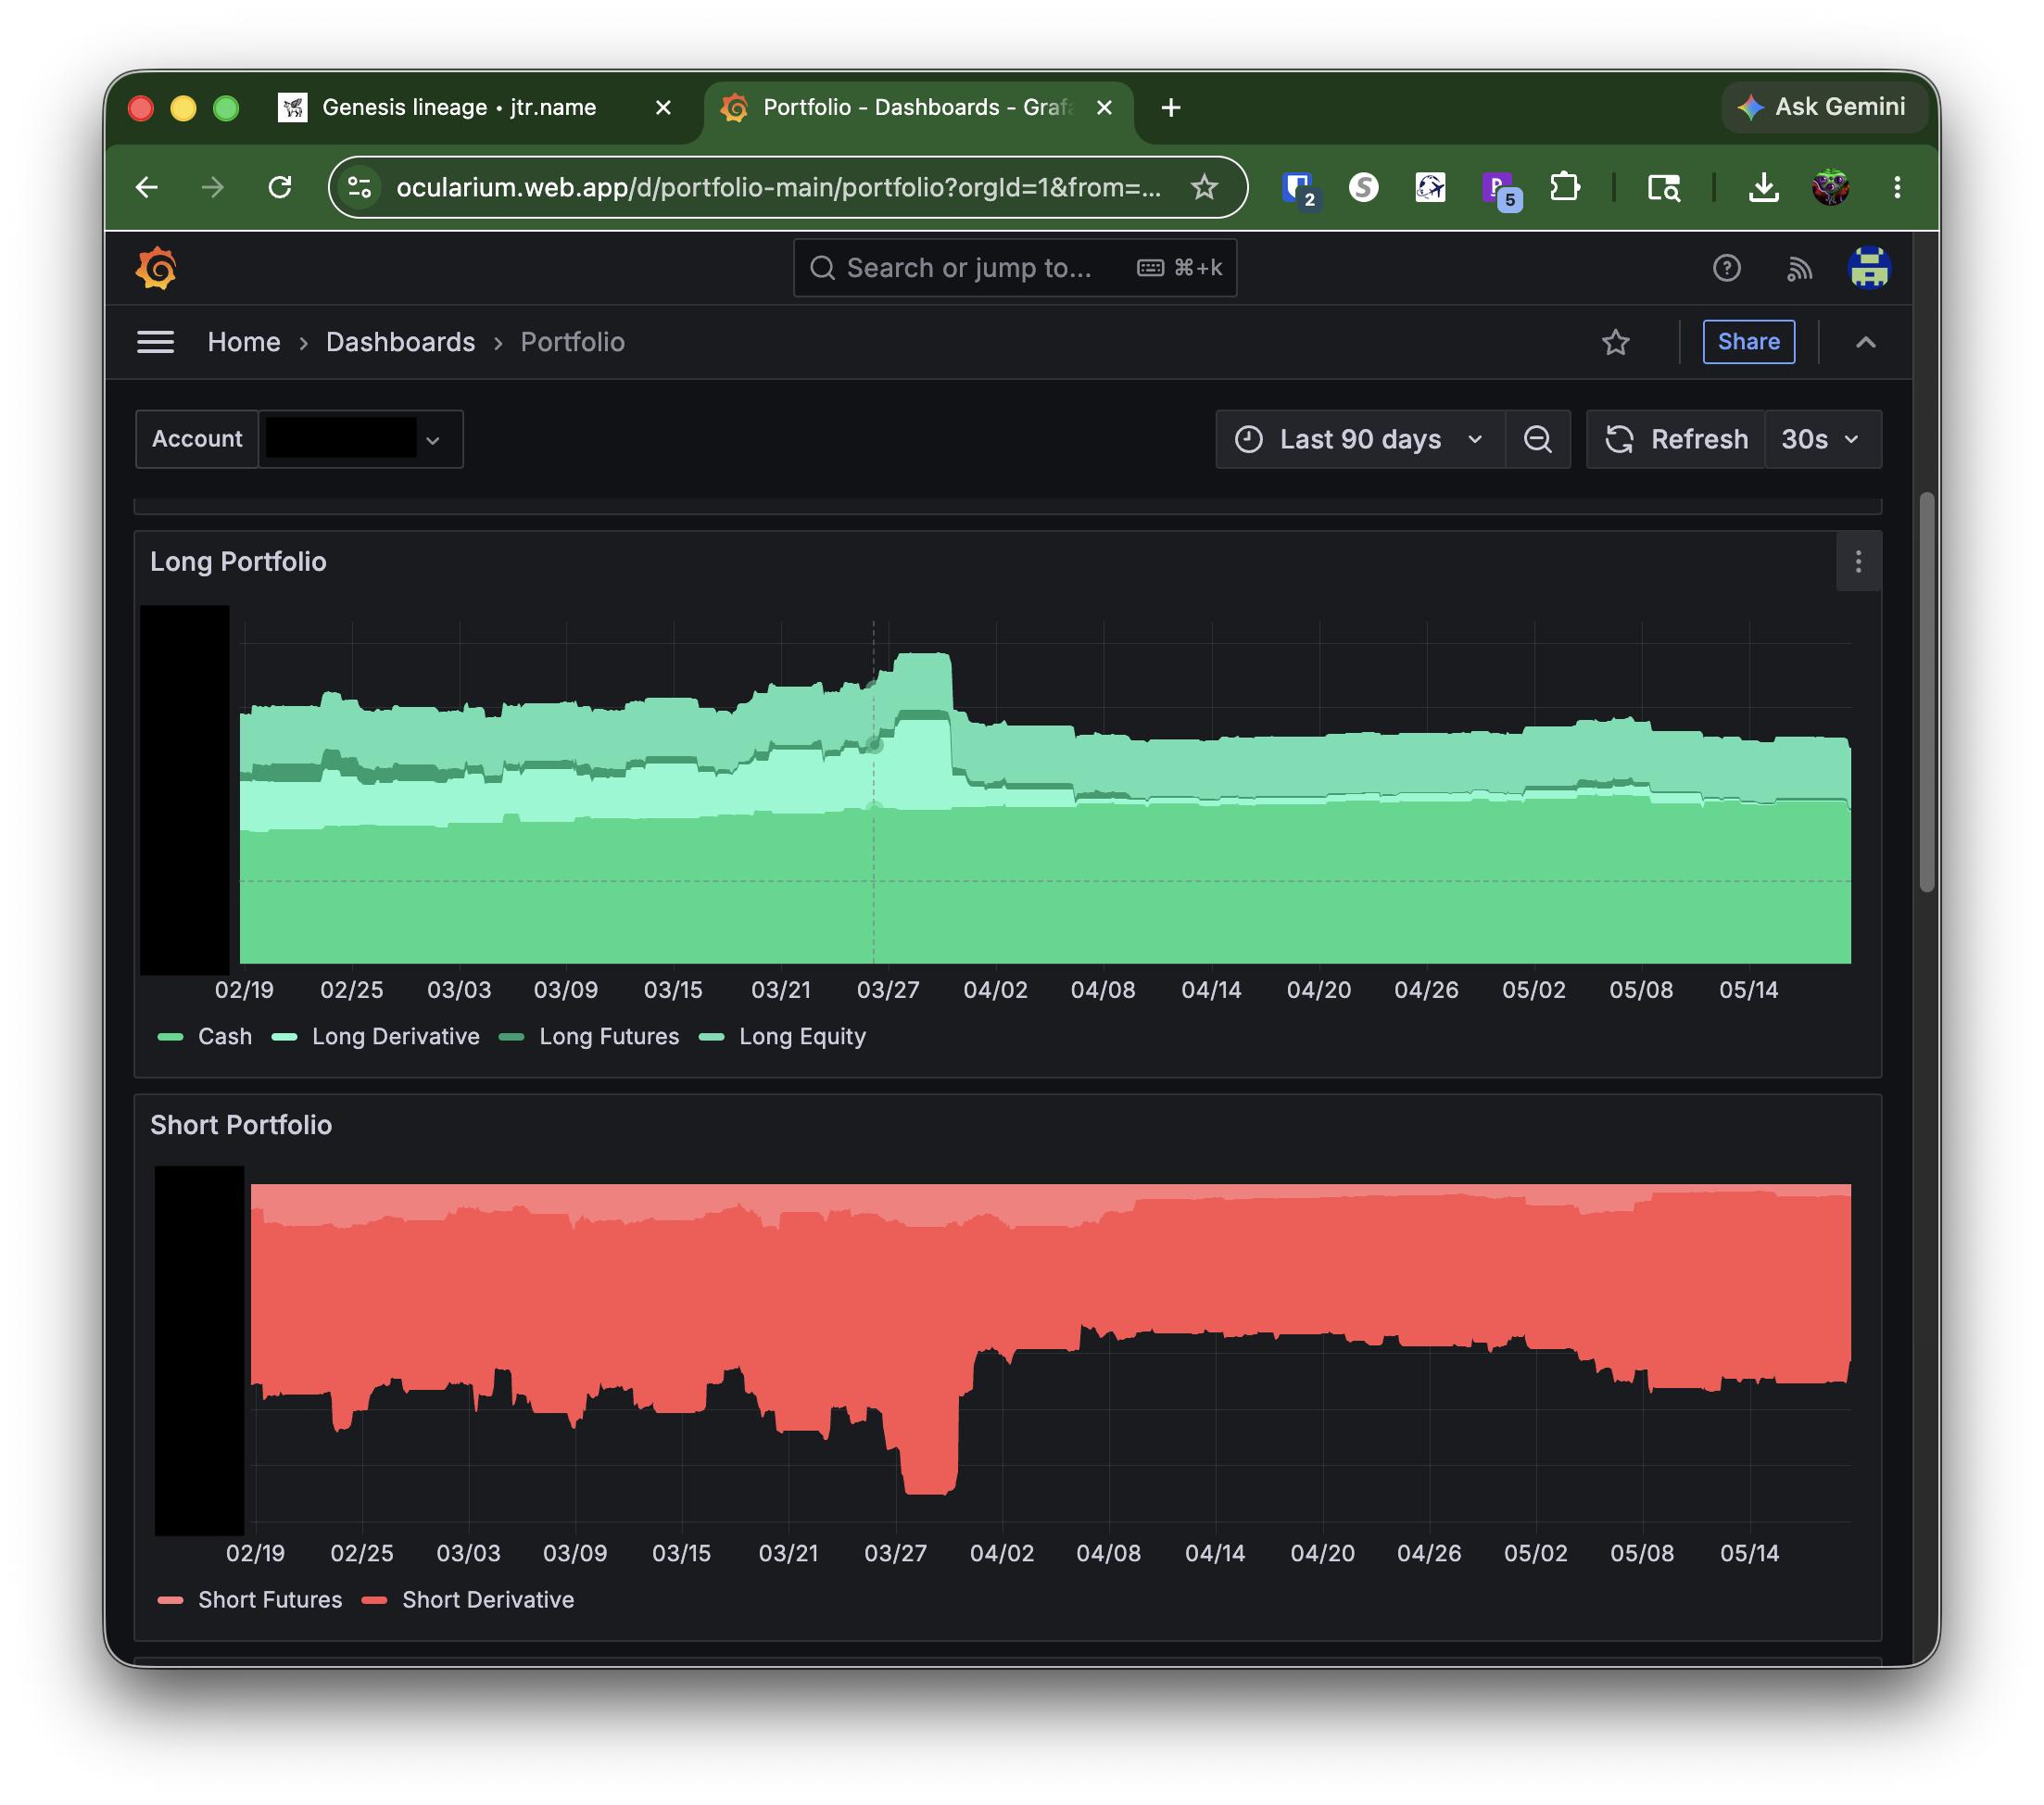Viewport: 2044px width, 1805px height.
Task: Open the 30s refresh interval dropdown
Action: [x=1822, y=439]
